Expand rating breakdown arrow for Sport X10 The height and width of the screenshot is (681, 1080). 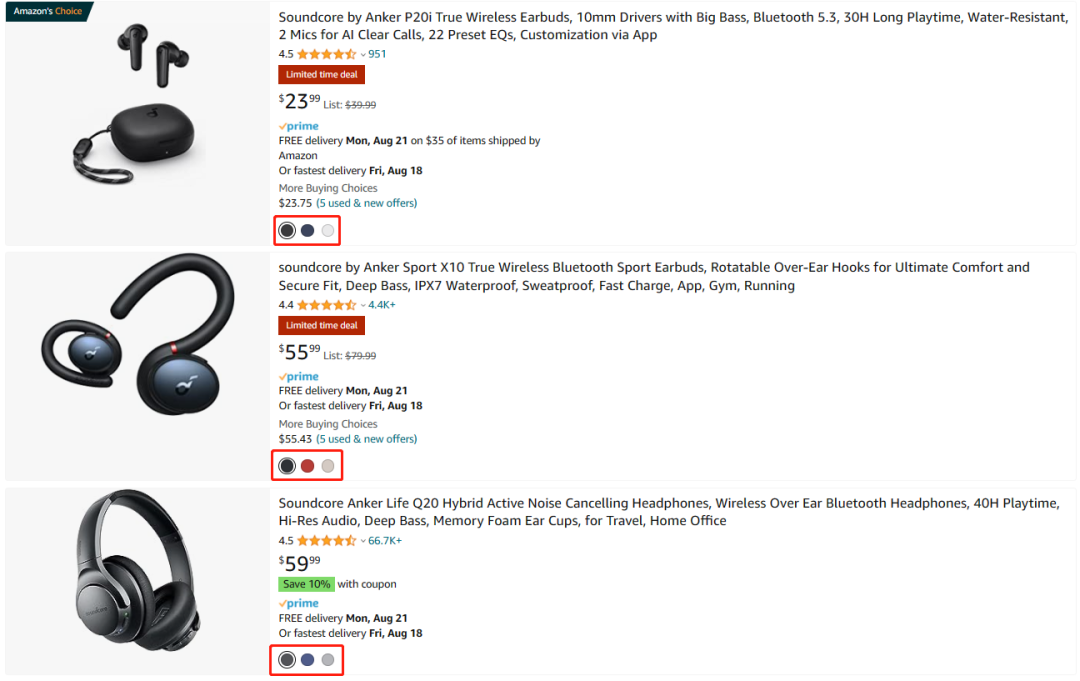click(363, 306)
